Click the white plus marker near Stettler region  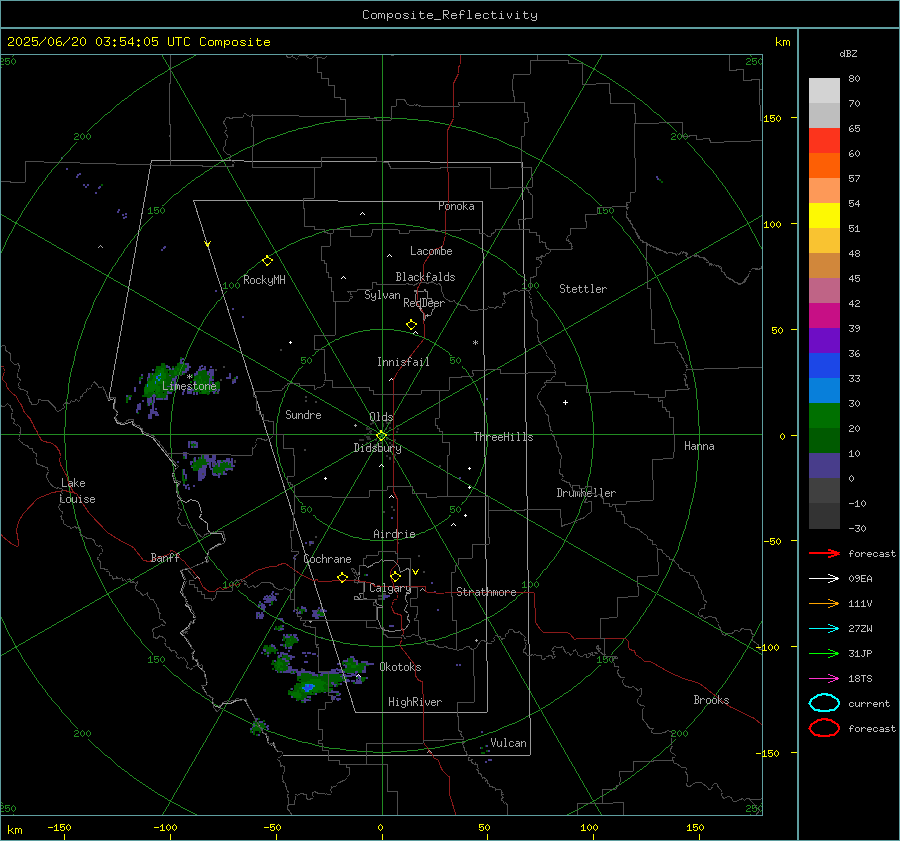coord(565,402)
